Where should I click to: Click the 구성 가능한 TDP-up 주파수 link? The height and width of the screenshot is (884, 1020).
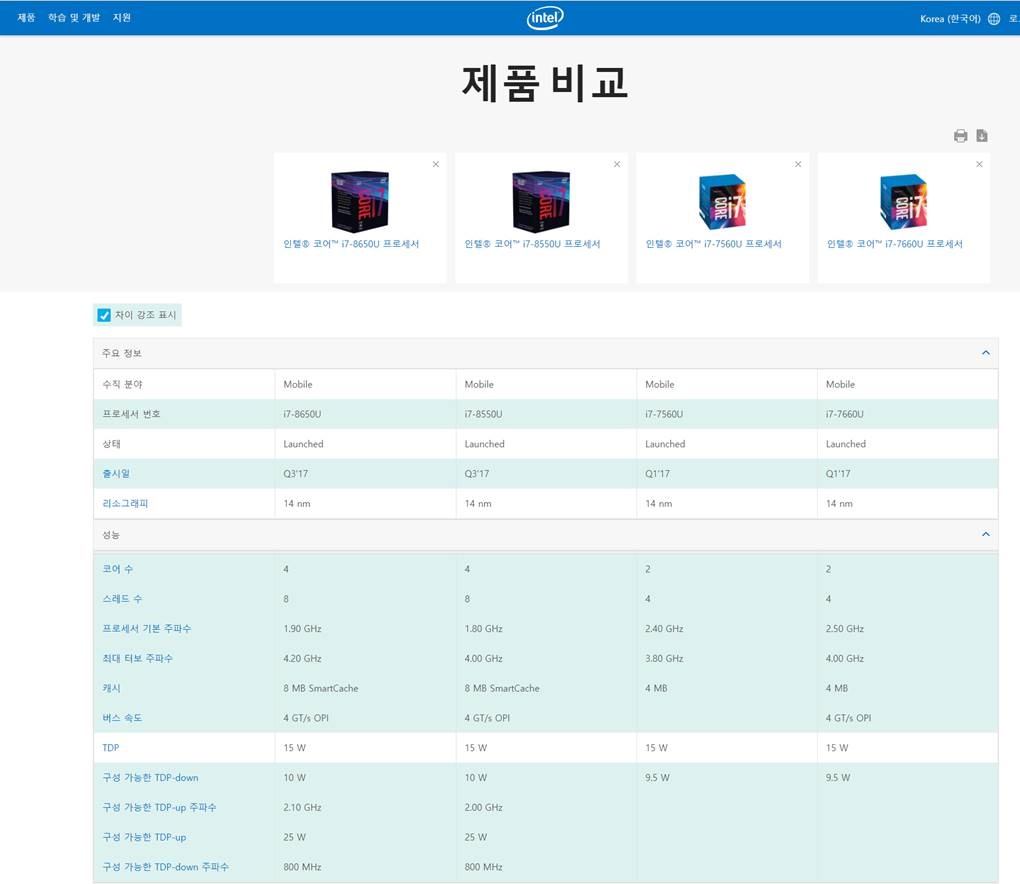[159, 807]
